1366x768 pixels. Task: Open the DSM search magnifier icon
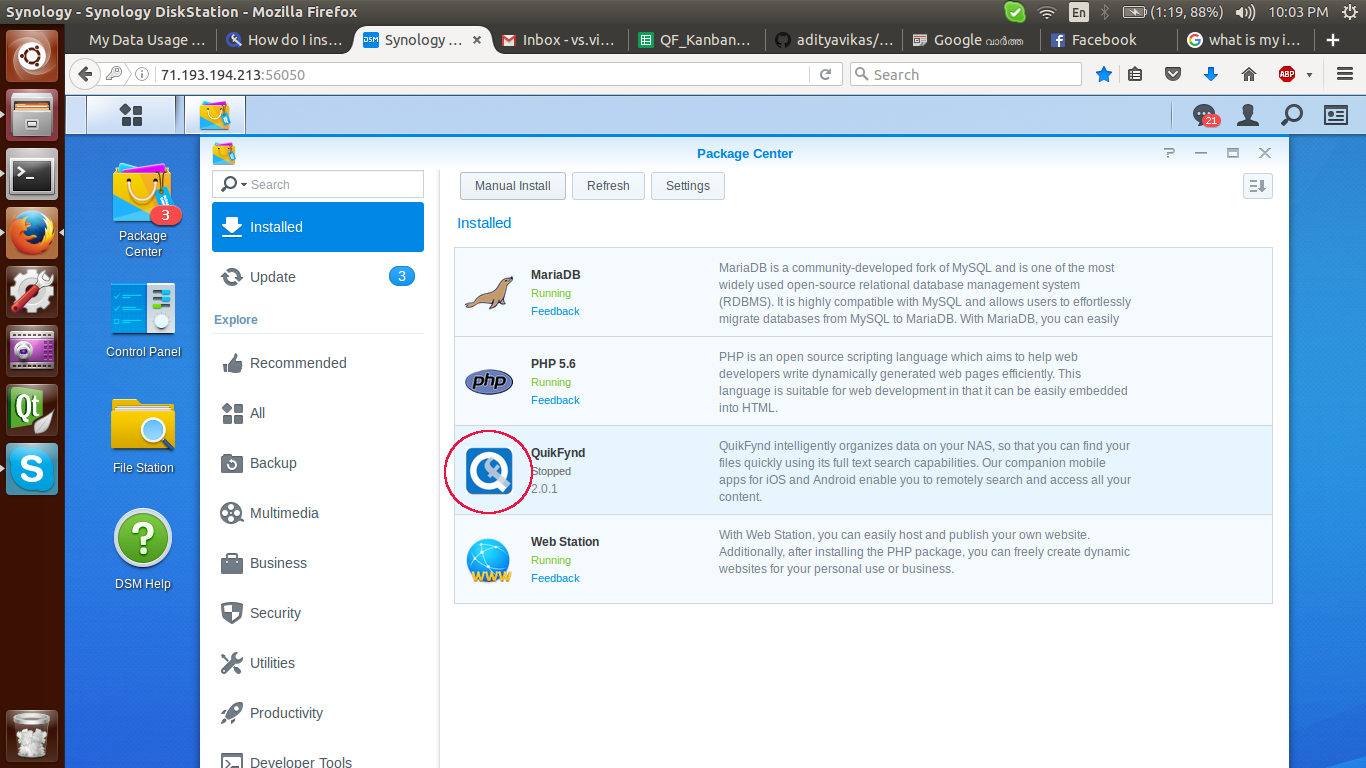1292,115
